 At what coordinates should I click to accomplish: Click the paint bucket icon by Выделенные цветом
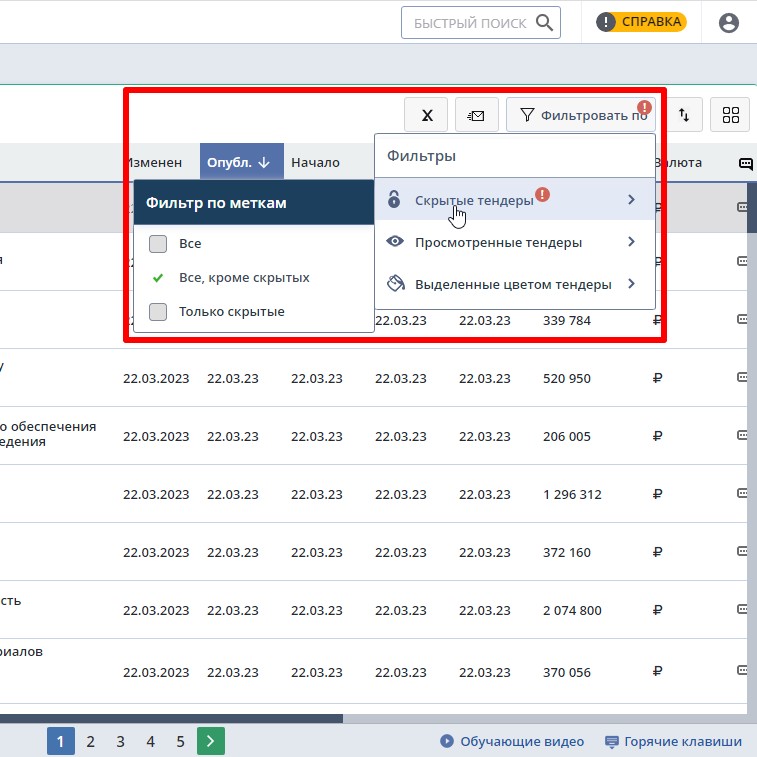pos(395,283)
